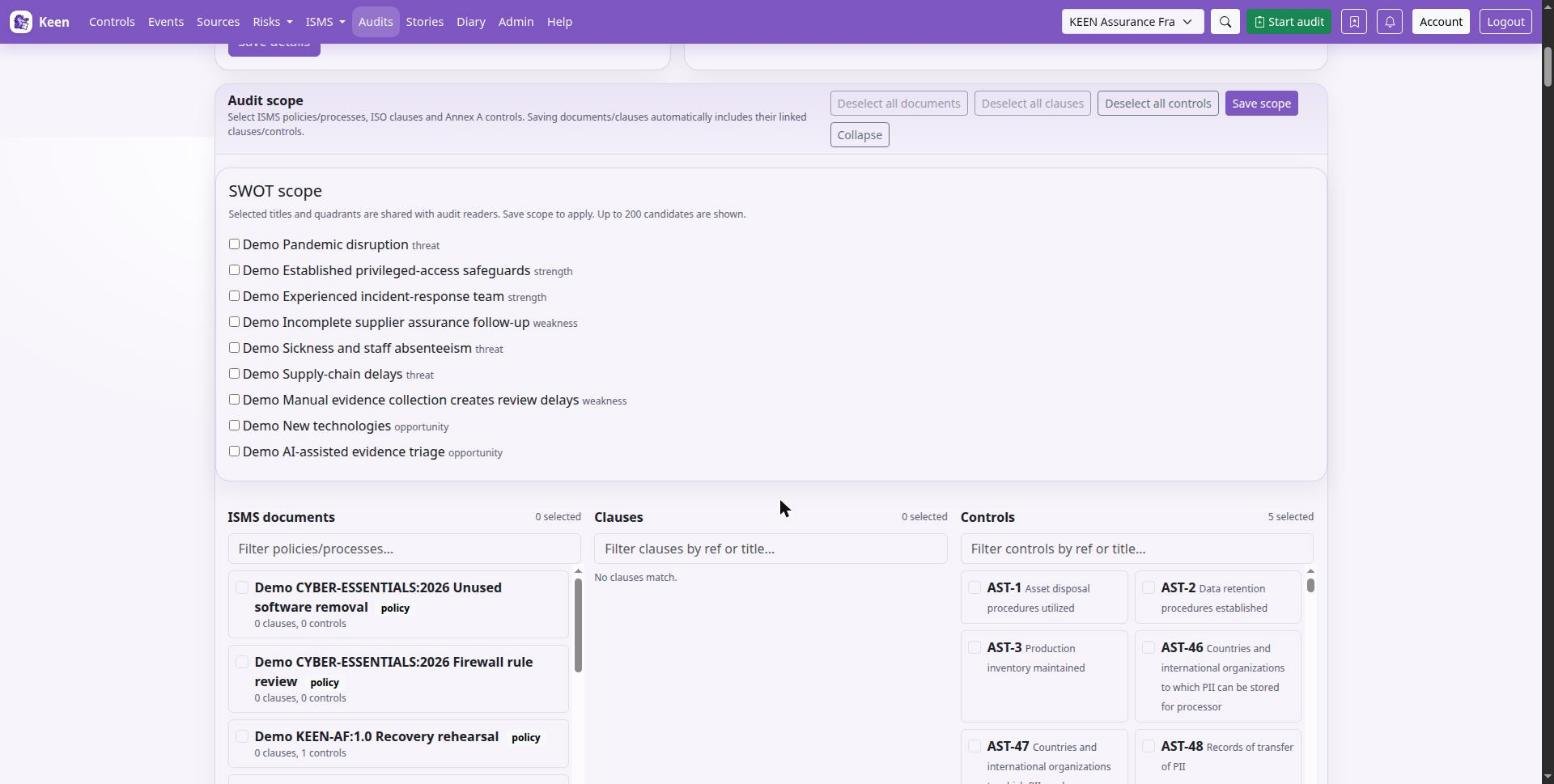The height and width of the screenshot is (784, 1554).
Task: Tick Demo Pandemic disruption checkbox
Action: [234, 244]
